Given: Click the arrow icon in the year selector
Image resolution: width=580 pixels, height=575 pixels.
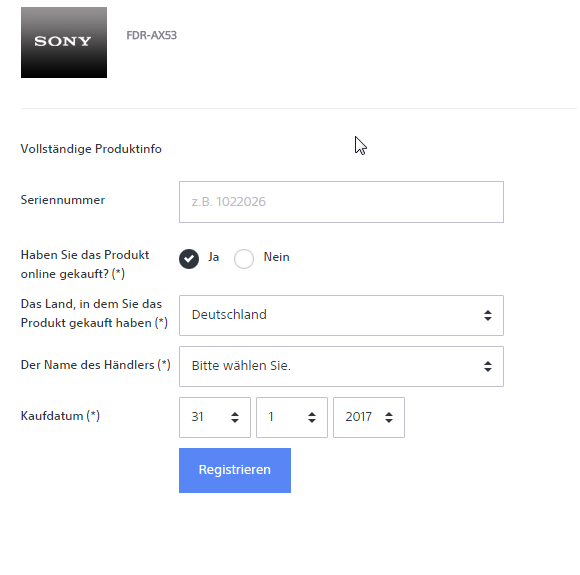Looking at the screenshot, I should tap(389, 417).
